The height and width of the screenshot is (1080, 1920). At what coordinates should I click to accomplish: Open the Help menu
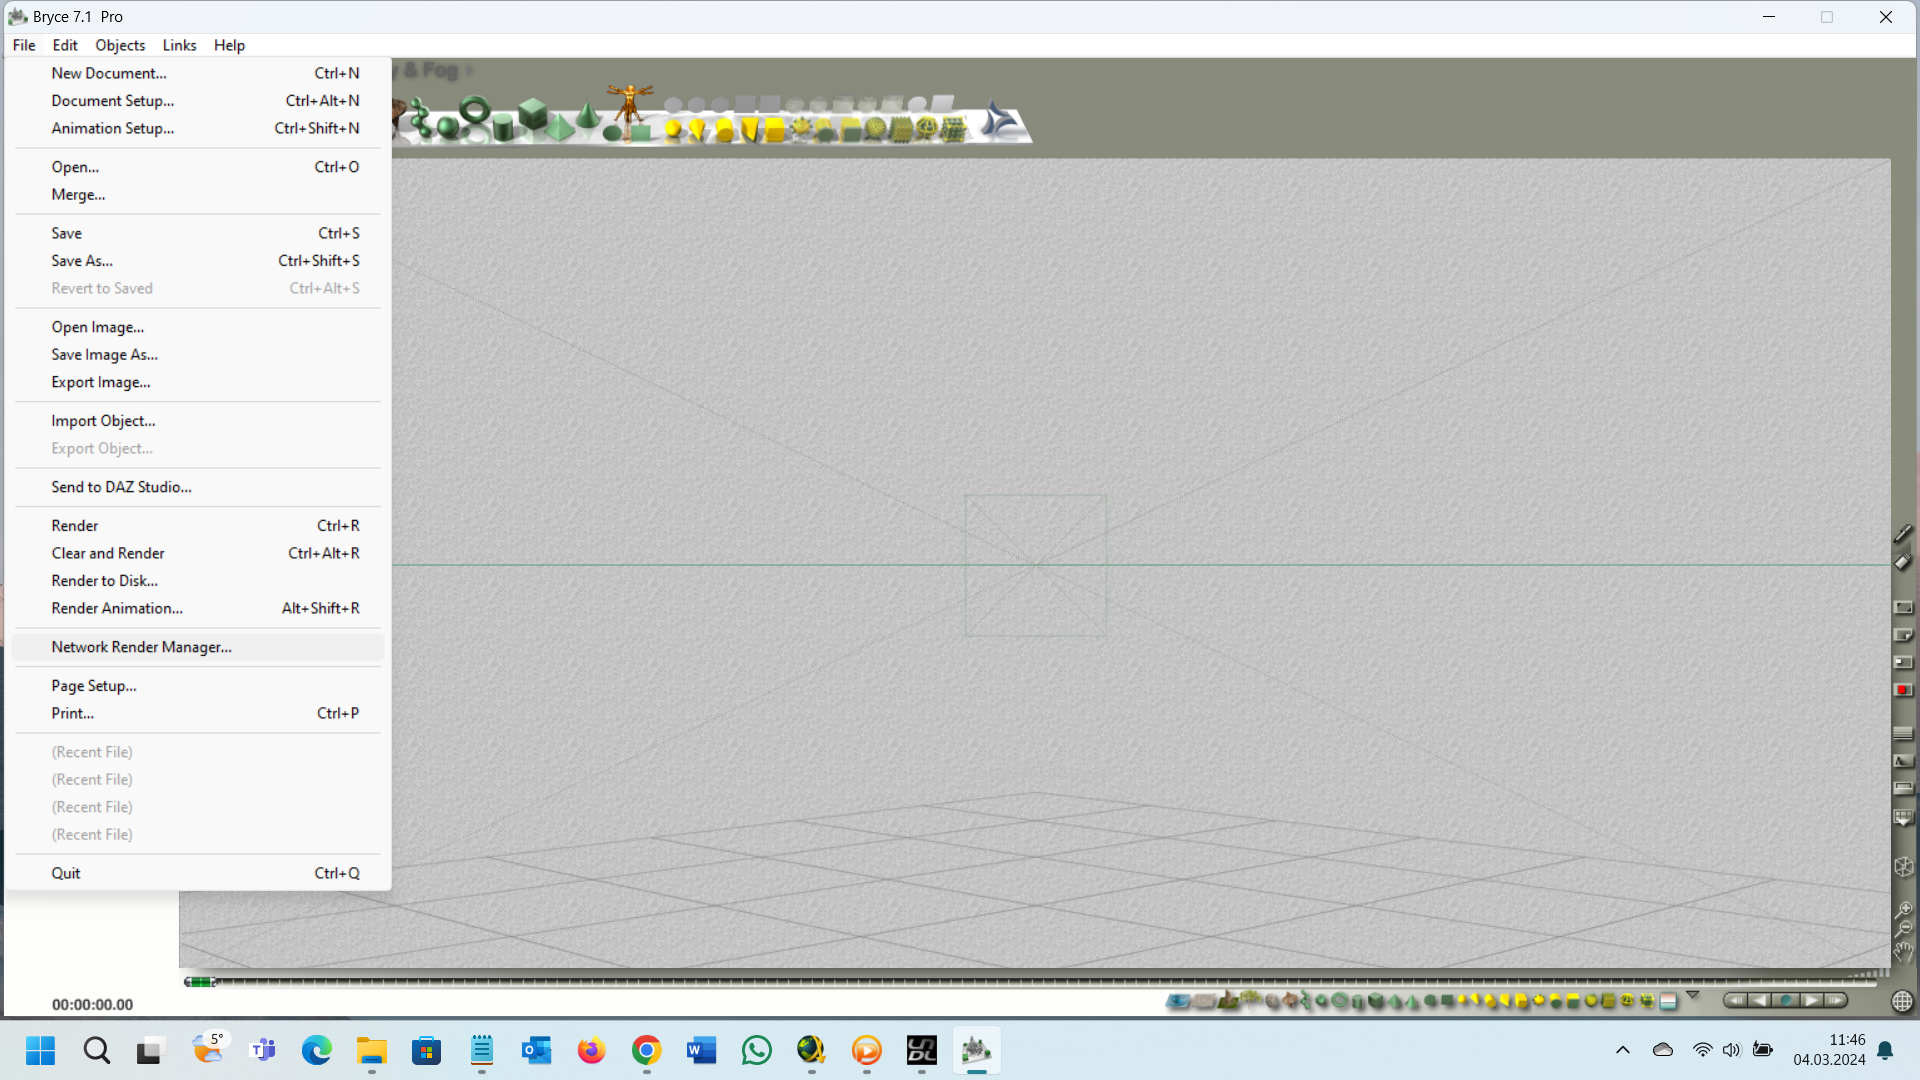click(x=229, y=45)
